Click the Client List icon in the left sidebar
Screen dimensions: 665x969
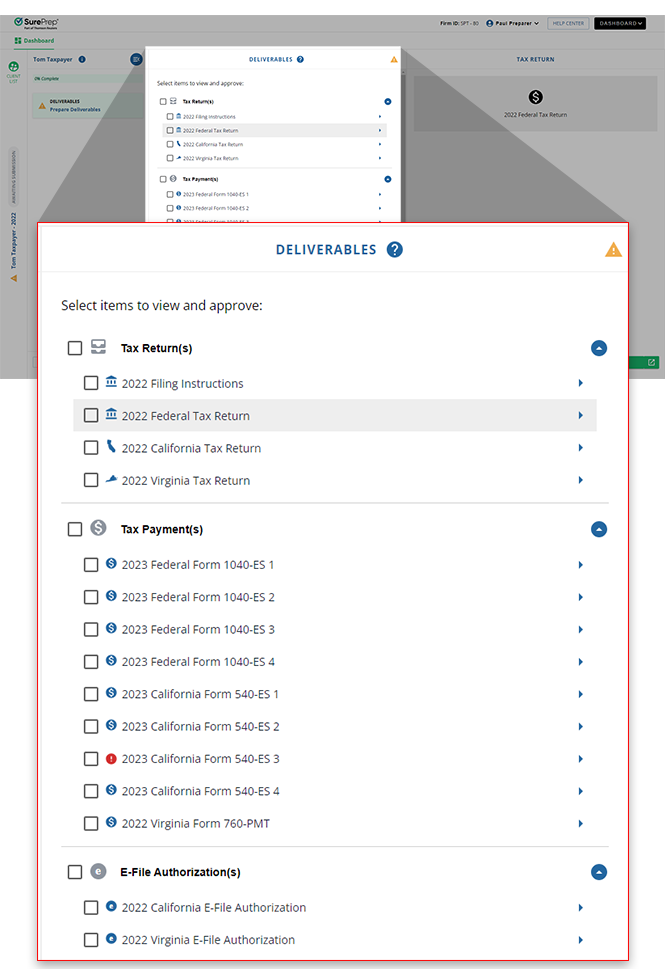tap(14, 69)
